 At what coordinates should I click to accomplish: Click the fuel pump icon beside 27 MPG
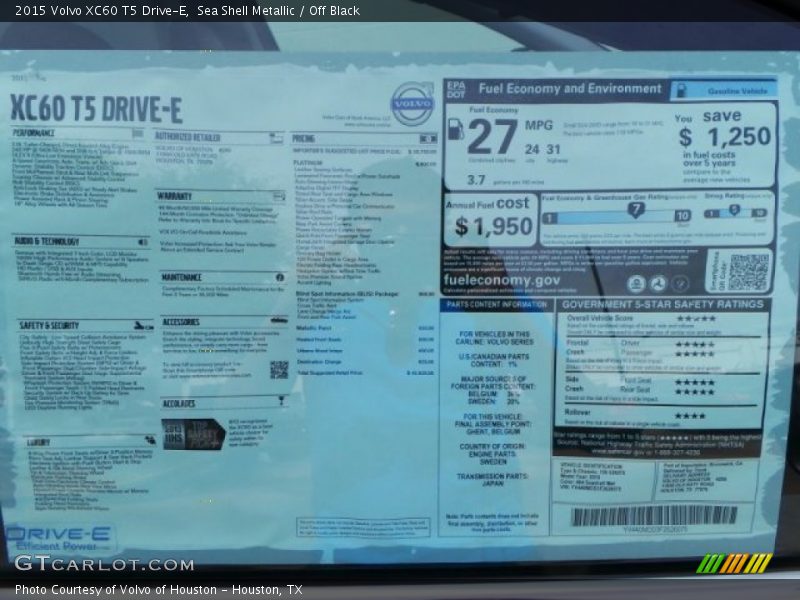[x=456, y=129]
